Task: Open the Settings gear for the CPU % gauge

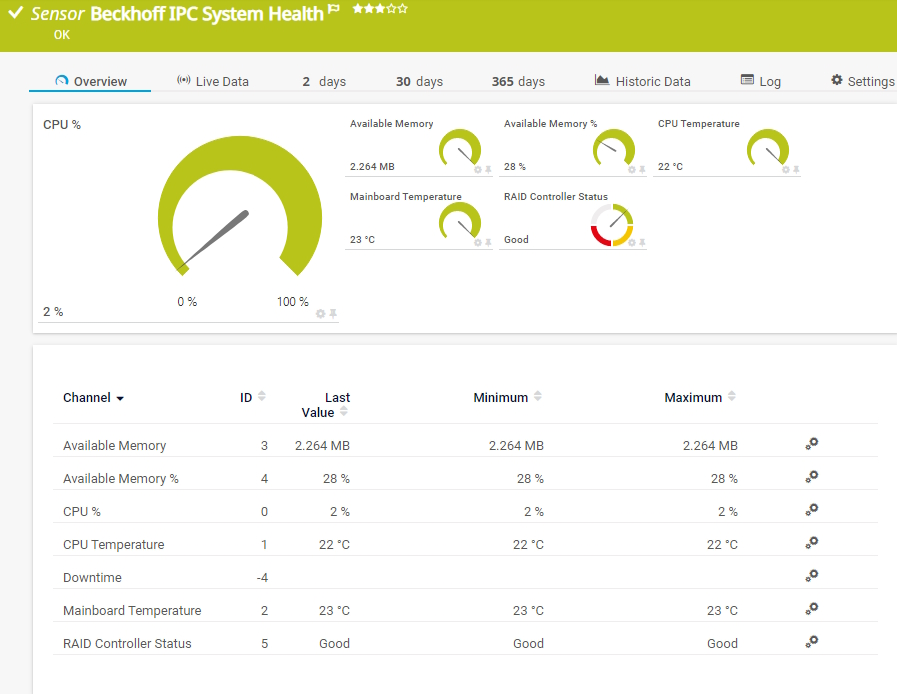Action: (x=320, y=313)
